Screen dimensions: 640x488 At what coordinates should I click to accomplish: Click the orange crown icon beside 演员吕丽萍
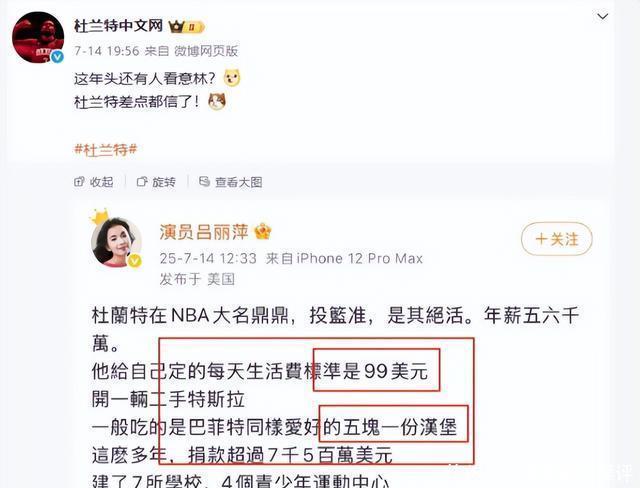262,232
